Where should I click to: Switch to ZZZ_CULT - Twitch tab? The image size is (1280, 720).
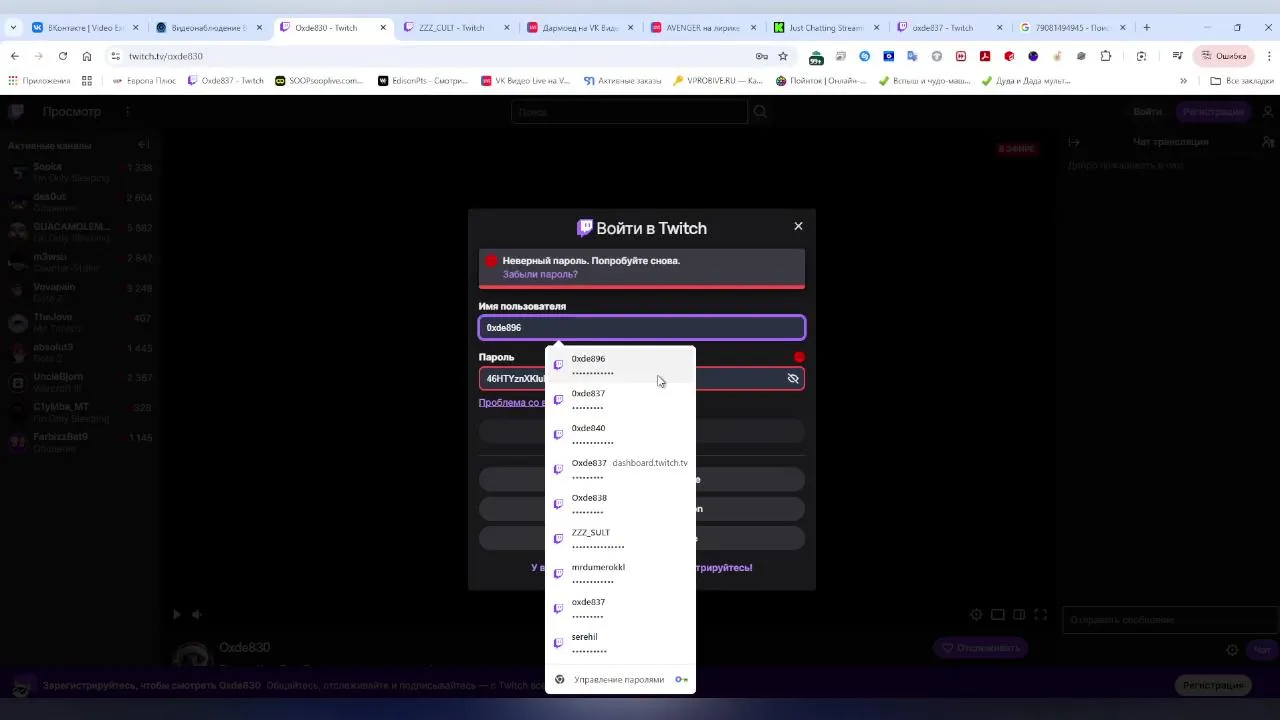click(x=458, y=27)
